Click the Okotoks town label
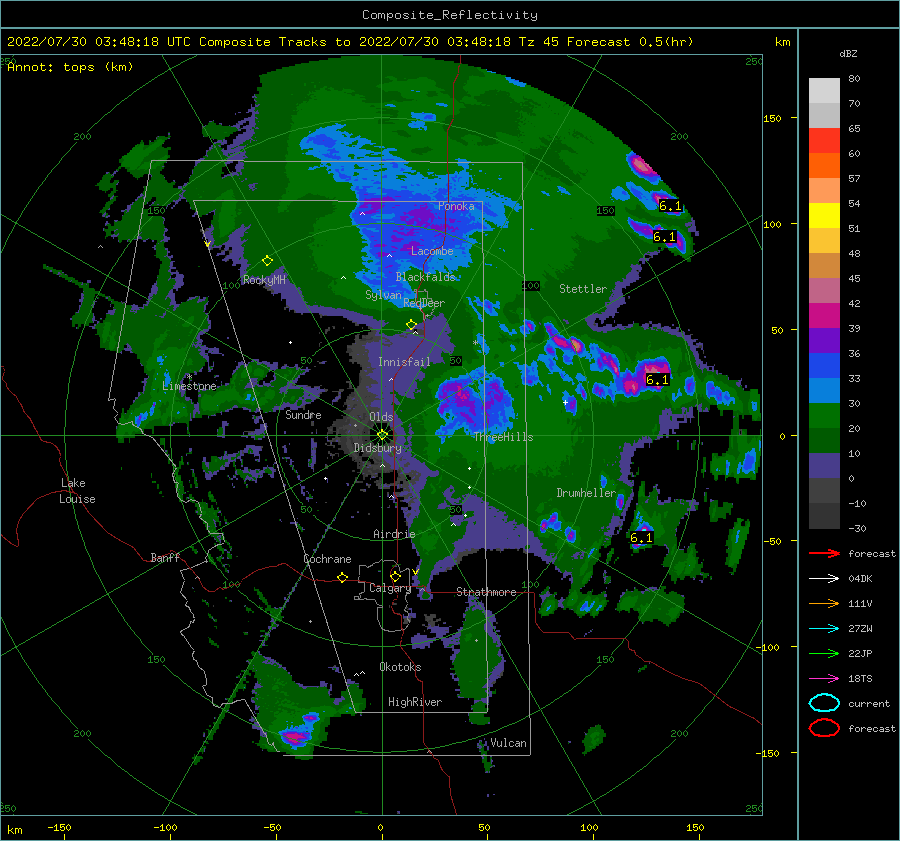900x841 pixels. tap(400, 667)
